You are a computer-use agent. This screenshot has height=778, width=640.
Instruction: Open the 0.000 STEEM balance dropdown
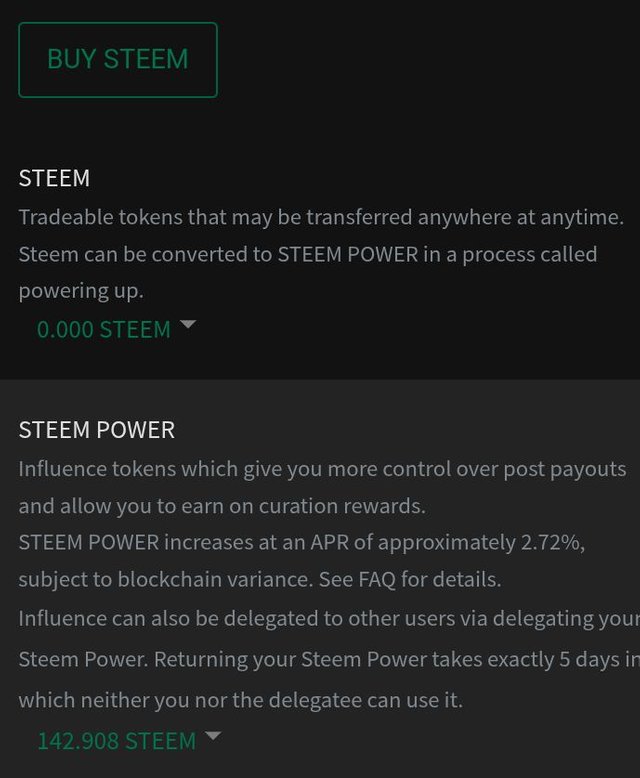(104, 330)
